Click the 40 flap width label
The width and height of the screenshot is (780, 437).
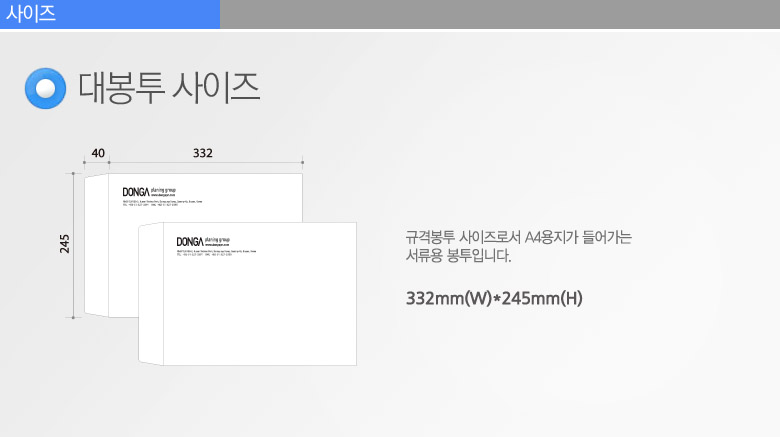(x=97, y=153)
